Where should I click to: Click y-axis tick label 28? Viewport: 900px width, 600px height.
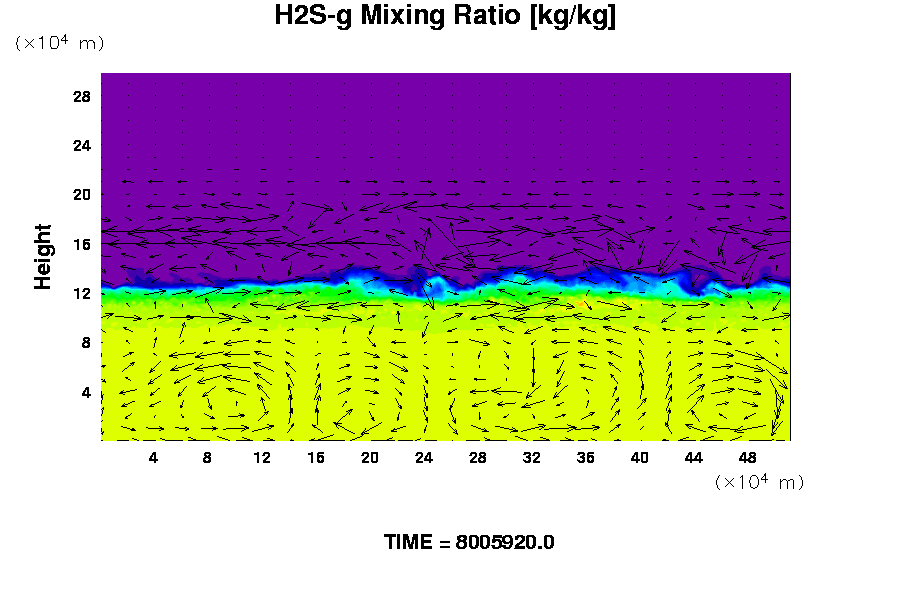(x=82, y=96)
